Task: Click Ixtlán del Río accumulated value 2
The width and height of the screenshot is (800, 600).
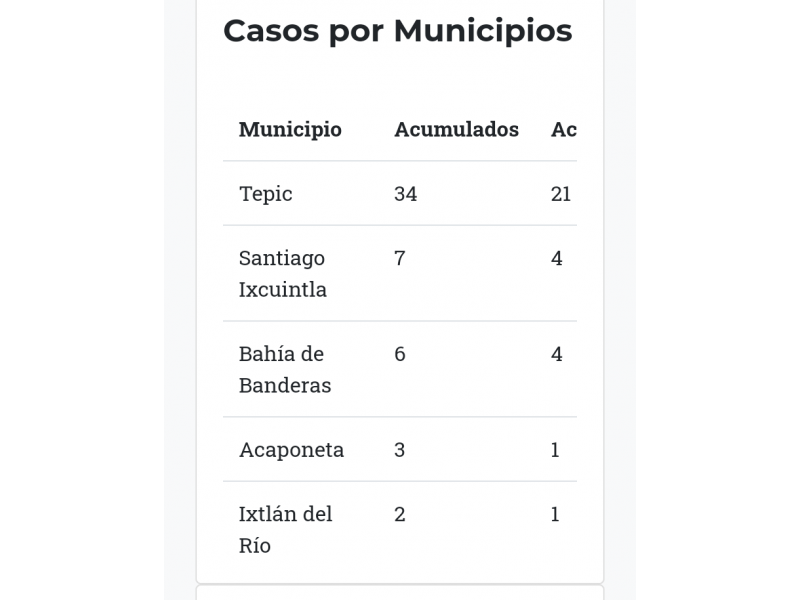Action: tap(399, 514)
